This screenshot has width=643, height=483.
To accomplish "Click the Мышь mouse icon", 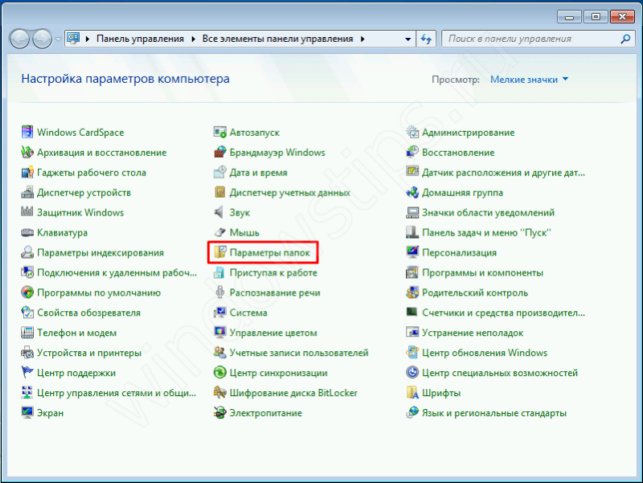I will tap(220, 232).
